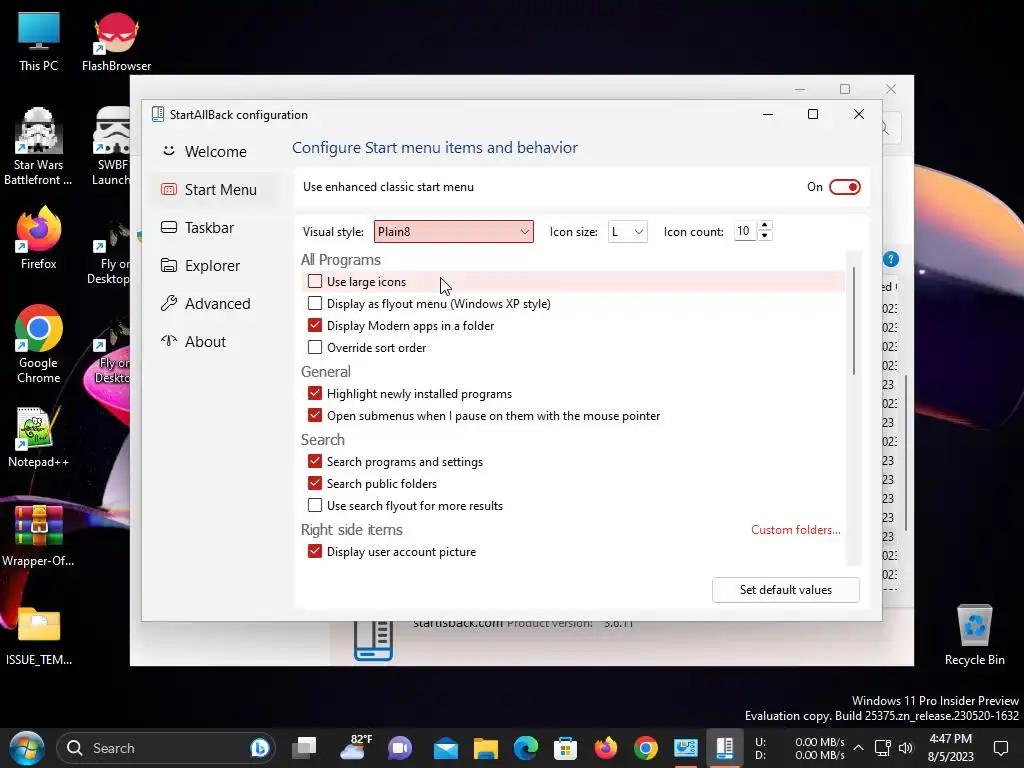Select Firefox desktop shortcut

(x=39, y=238)
